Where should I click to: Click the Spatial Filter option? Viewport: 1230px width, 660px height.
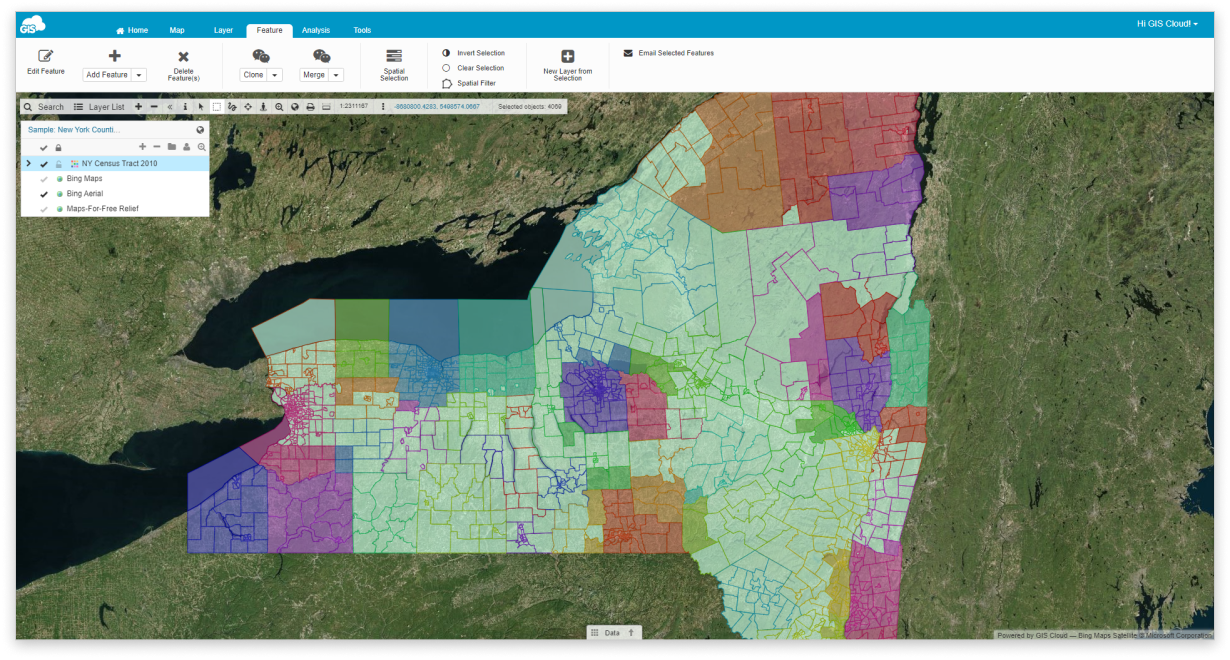[469, 84]
